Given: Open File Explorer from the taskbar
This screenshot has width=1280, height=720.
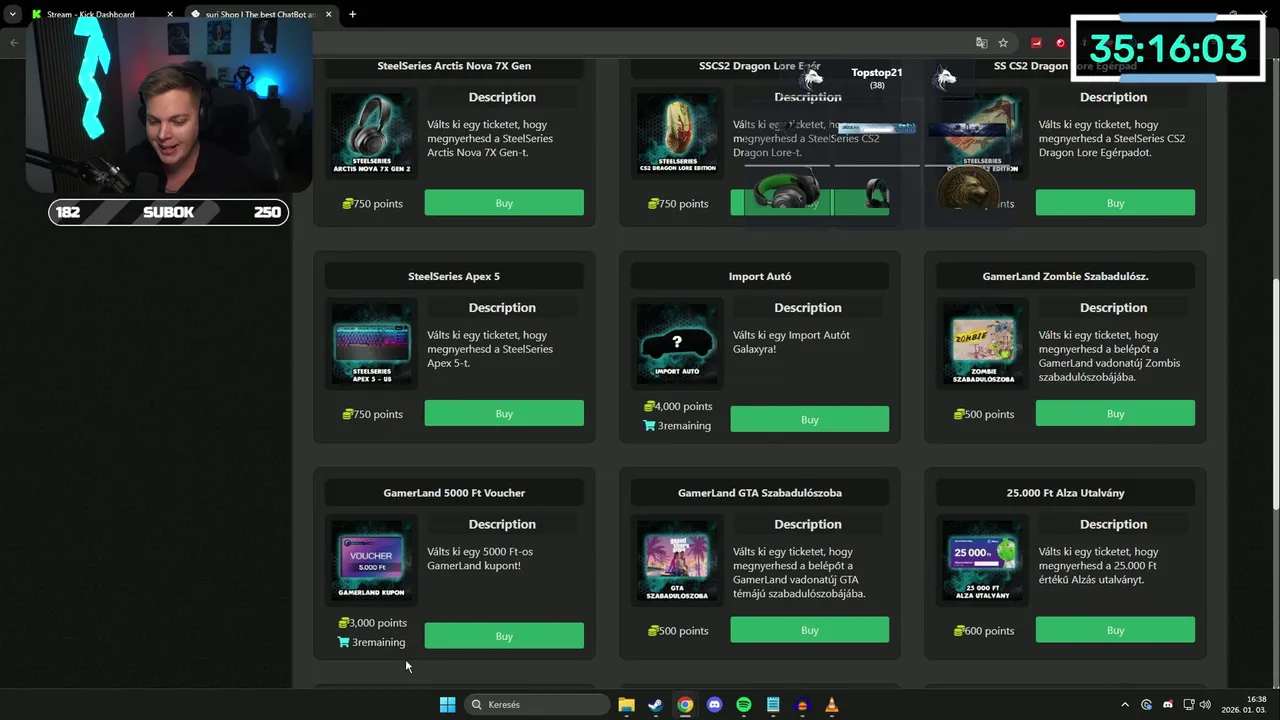Looking at the screenshot, I should [626, 704].
